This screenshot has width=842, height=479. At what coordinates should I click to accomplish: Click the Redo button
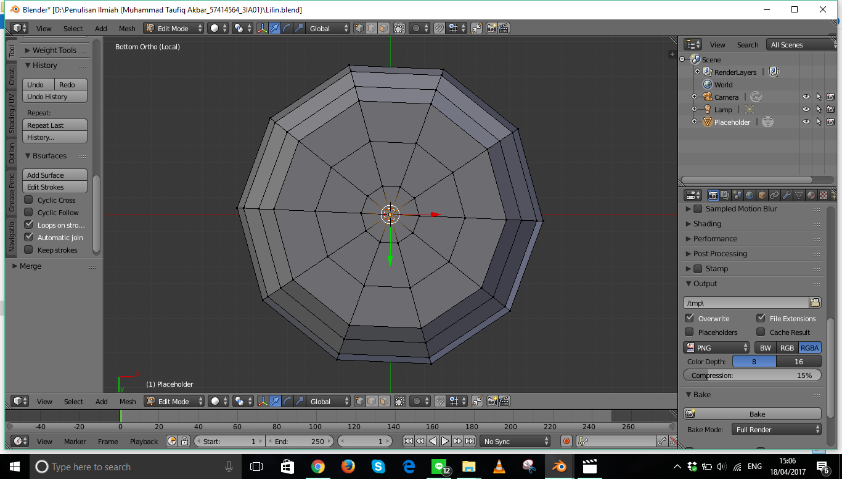[71, 84]
